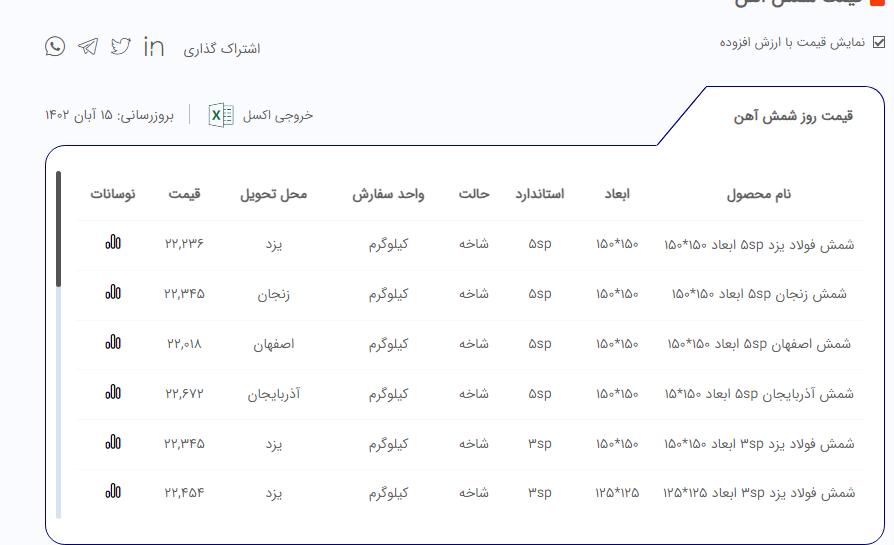
Task: Open price chart for شمش فولاد یزد 5sp
Action: coord(113,243)
